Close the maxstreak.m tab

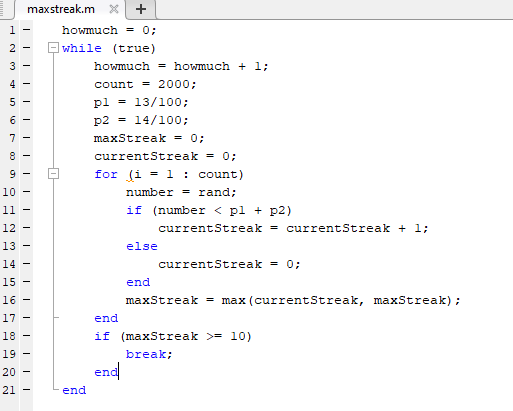coord(114,9)
